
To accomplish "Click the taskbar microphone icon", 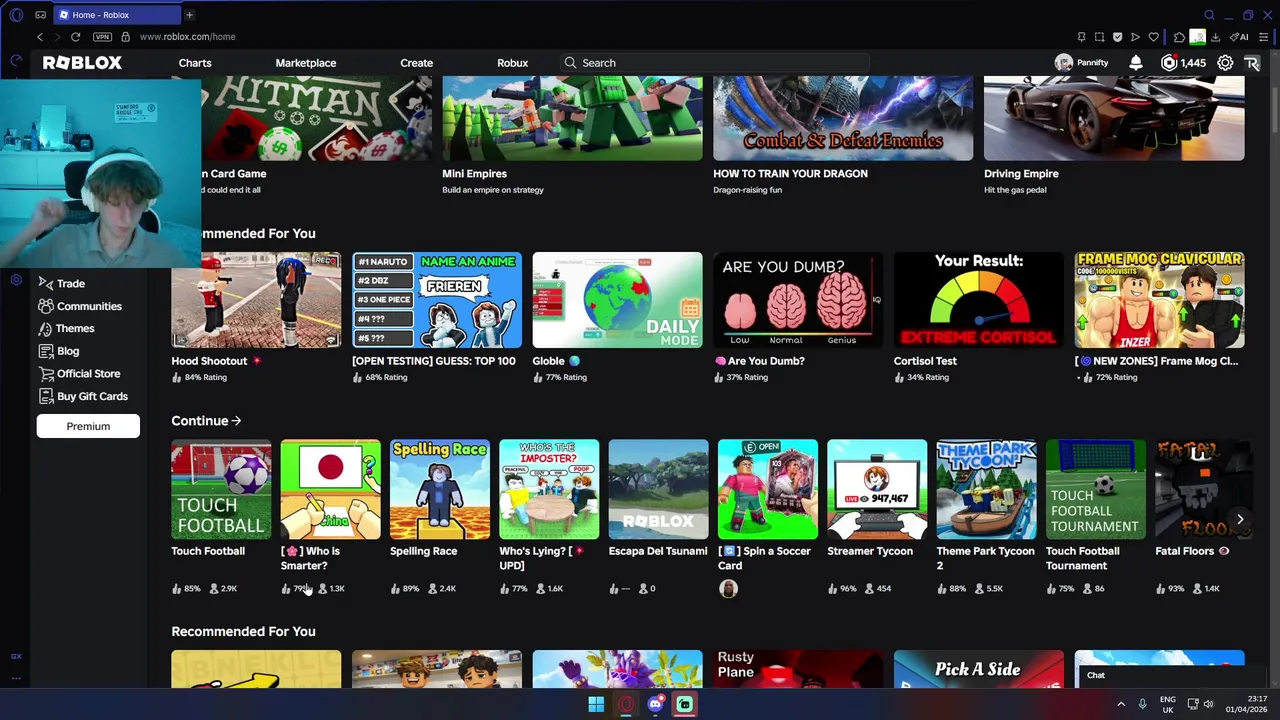I will (1142, 704).
